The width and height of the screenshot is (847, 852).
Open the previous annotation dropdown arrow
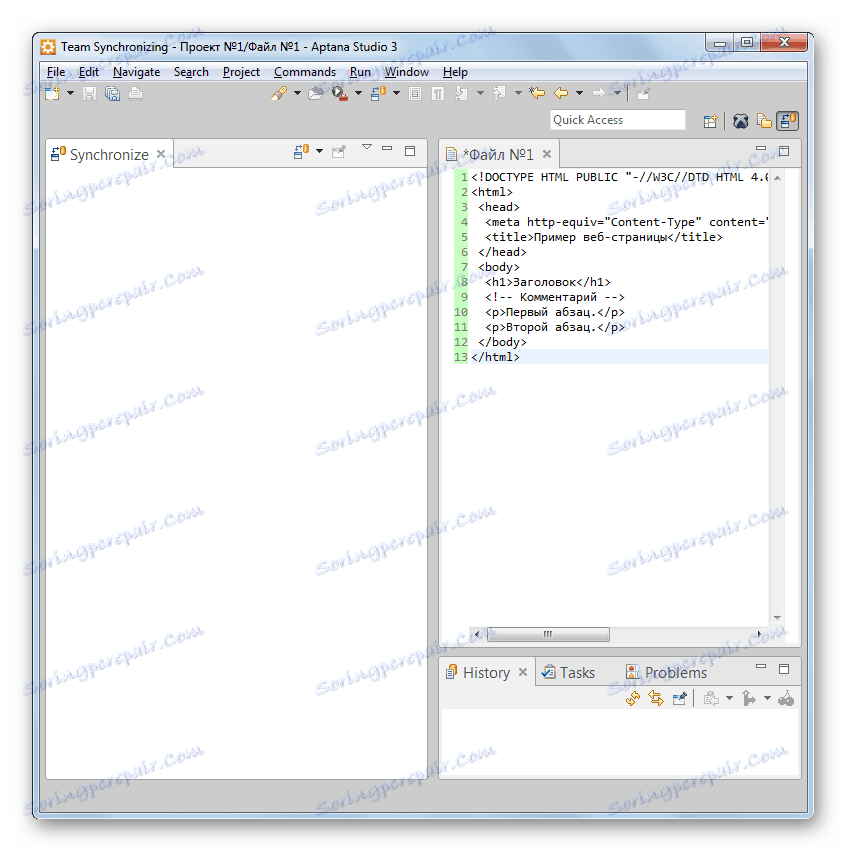click(518, 93)
